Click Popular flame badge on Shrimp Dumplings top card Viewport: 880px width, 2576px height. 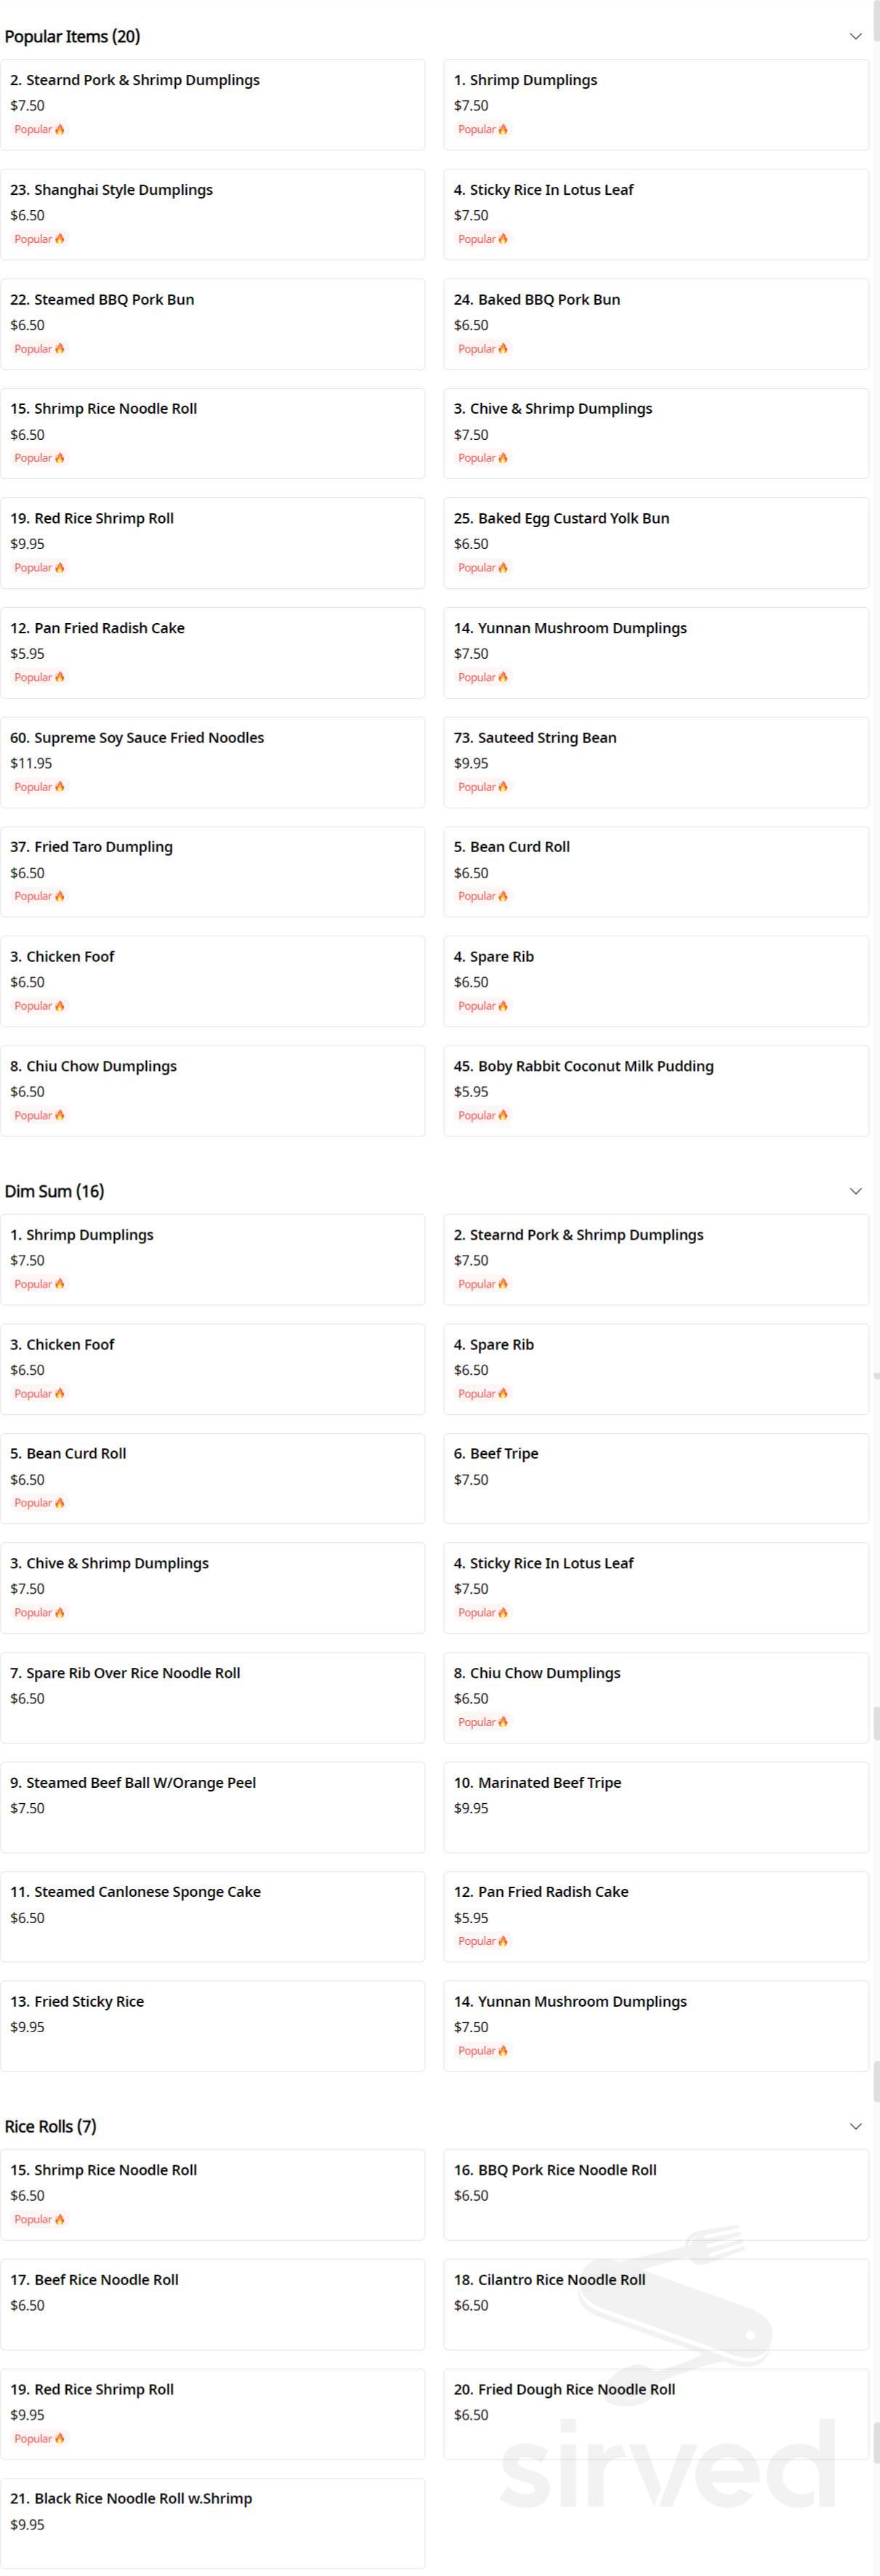tap(483, 129)
